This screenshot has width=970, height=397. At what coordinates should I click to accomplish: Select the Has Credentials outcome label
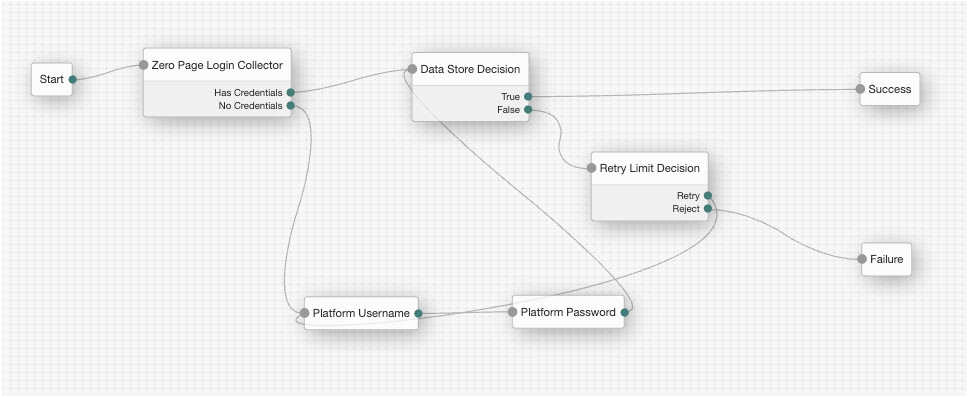pos(248,93)
